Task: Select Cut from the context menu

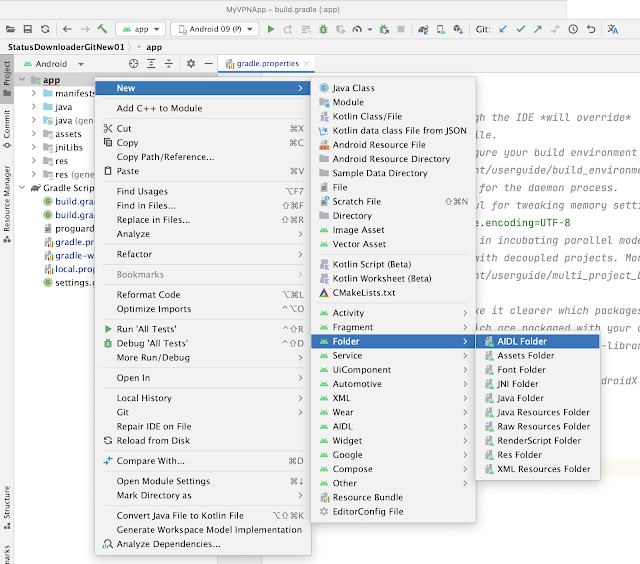Action: (x=203, y=128)
